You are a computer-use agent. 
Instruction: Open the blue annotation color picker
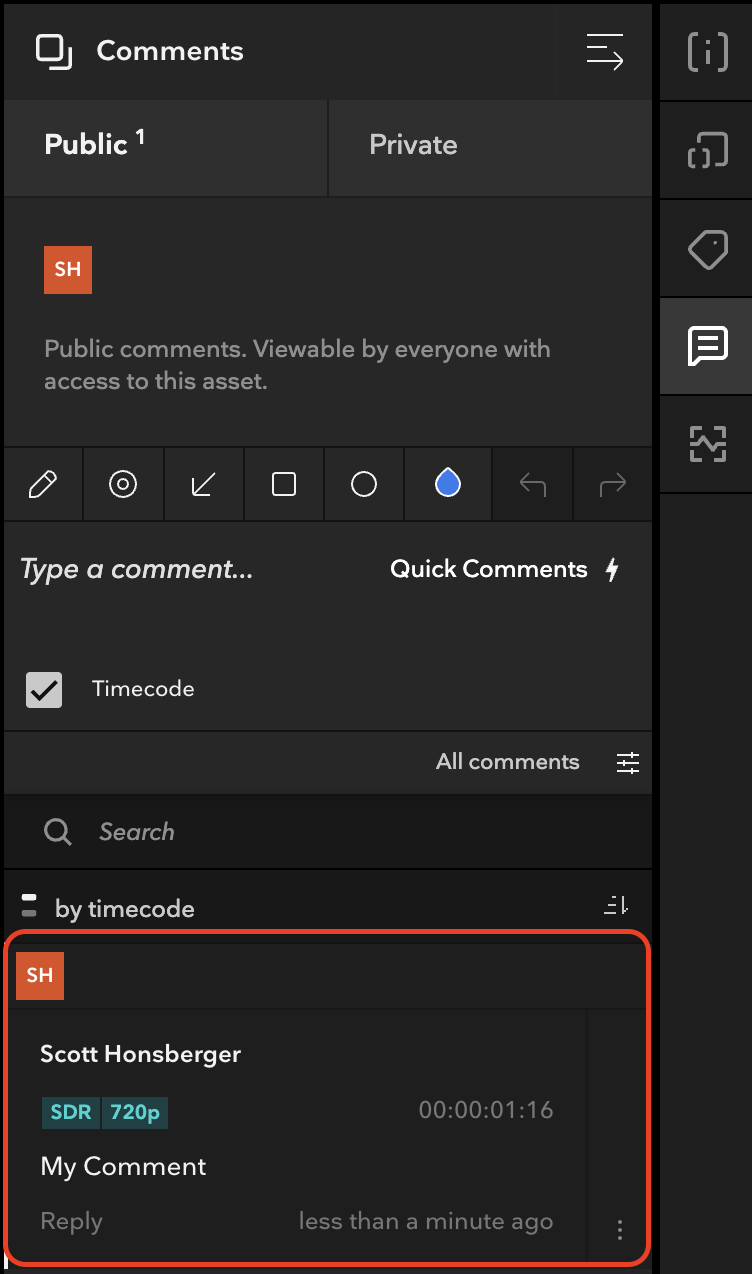[448, 485]
